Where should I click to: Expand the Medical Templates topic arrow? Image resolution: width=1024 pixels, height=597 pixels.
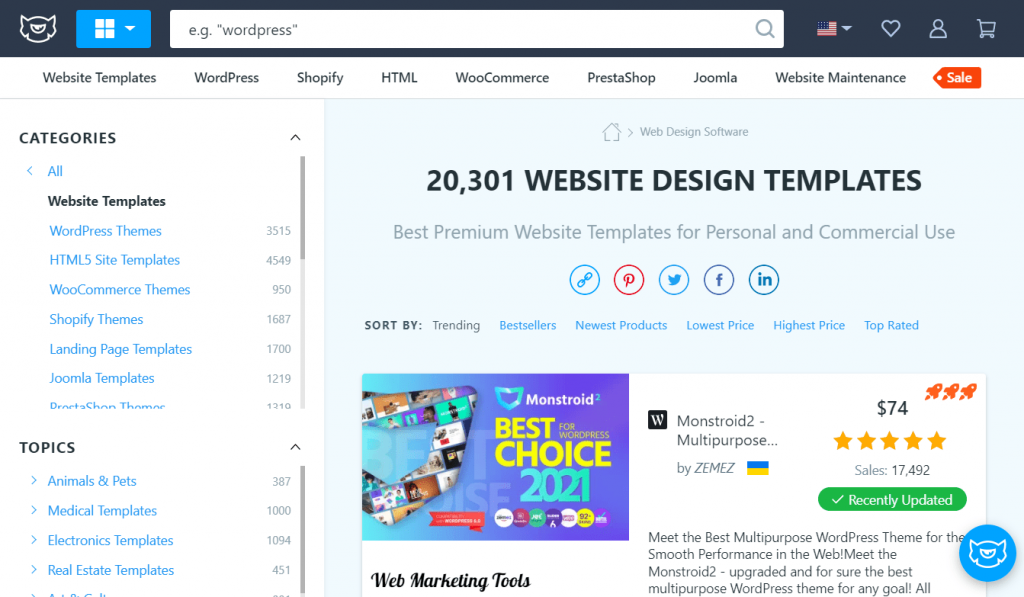(34, 510)
